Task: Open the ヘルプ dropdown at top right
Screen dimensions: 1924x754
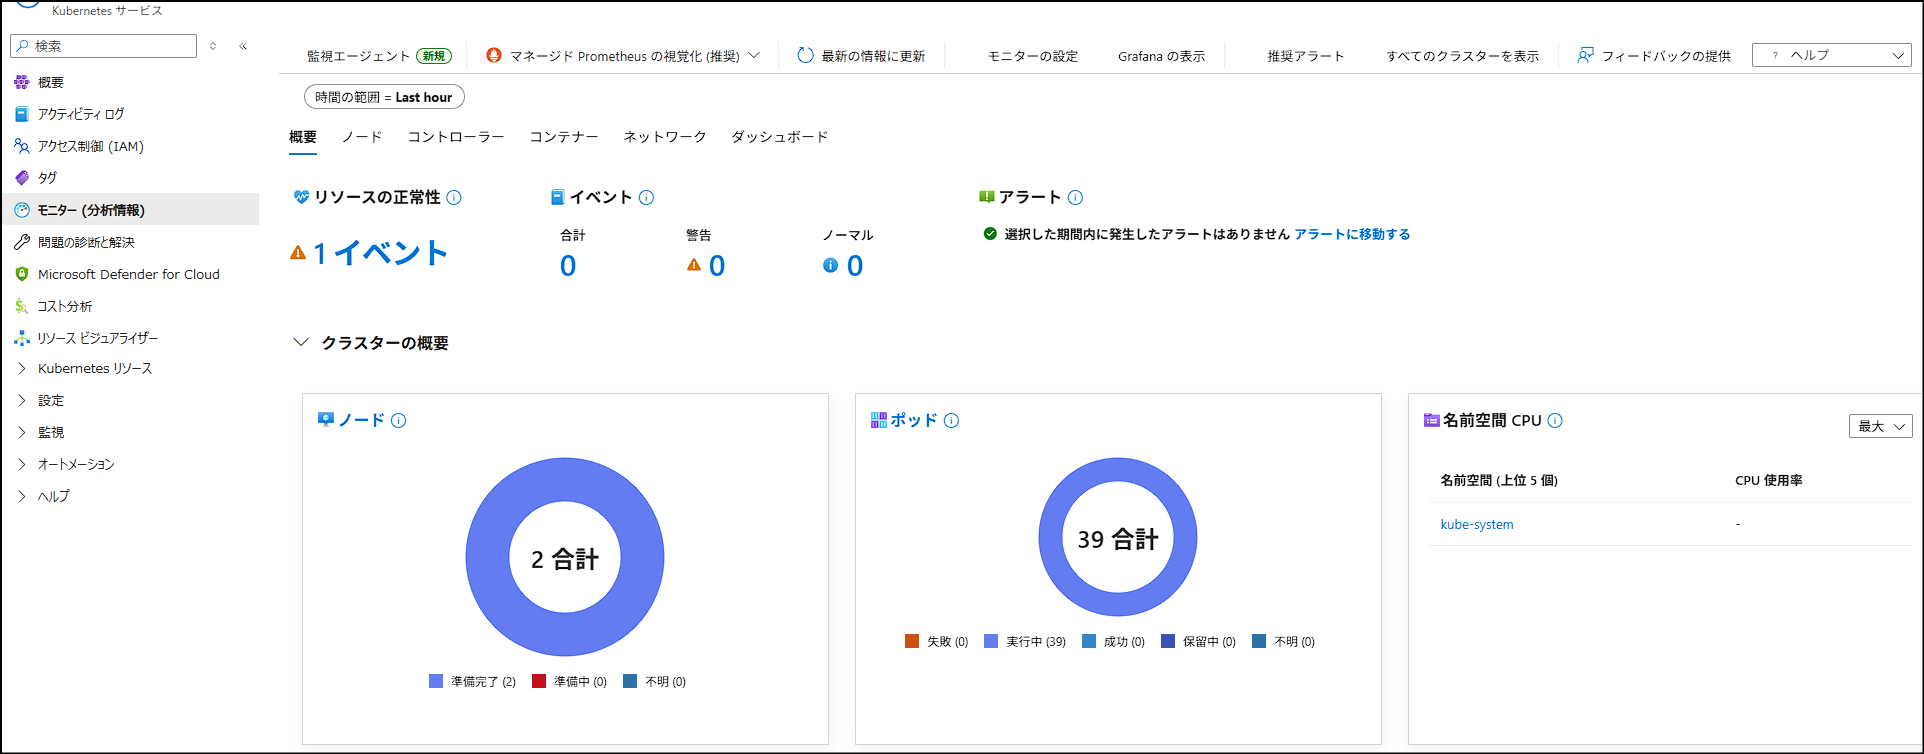Action: coord(1832,55)
